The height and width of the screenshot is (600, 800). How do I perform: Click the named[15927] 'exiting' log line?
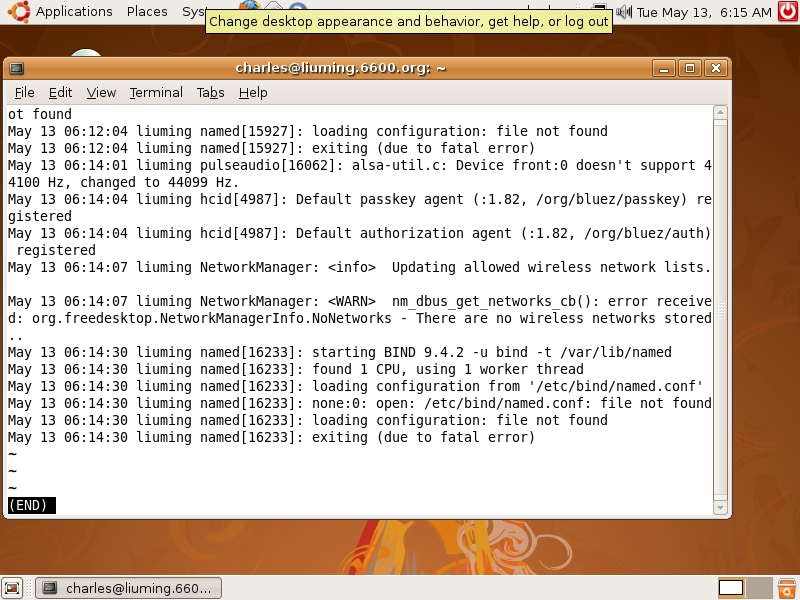(271, 148)
